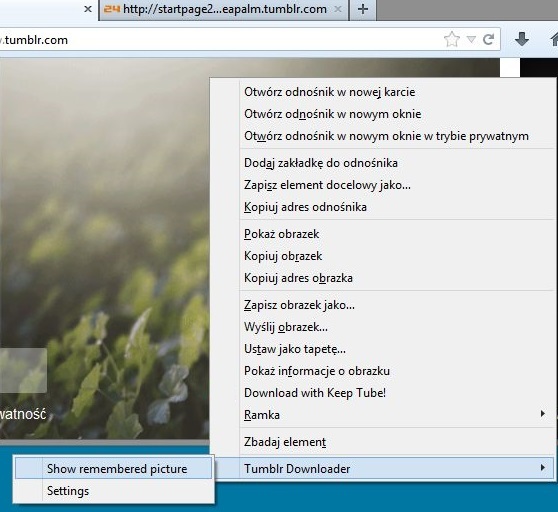This screenshot has width=558, height=512.
Task: Expand the Ramka submenu arrow
Action: click(542, 414)
